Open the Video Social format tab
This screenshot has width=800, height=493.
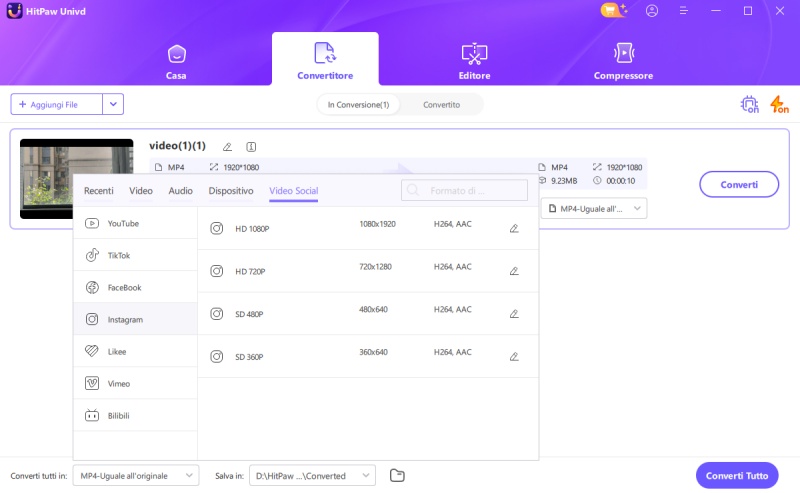tap(293, 191)
